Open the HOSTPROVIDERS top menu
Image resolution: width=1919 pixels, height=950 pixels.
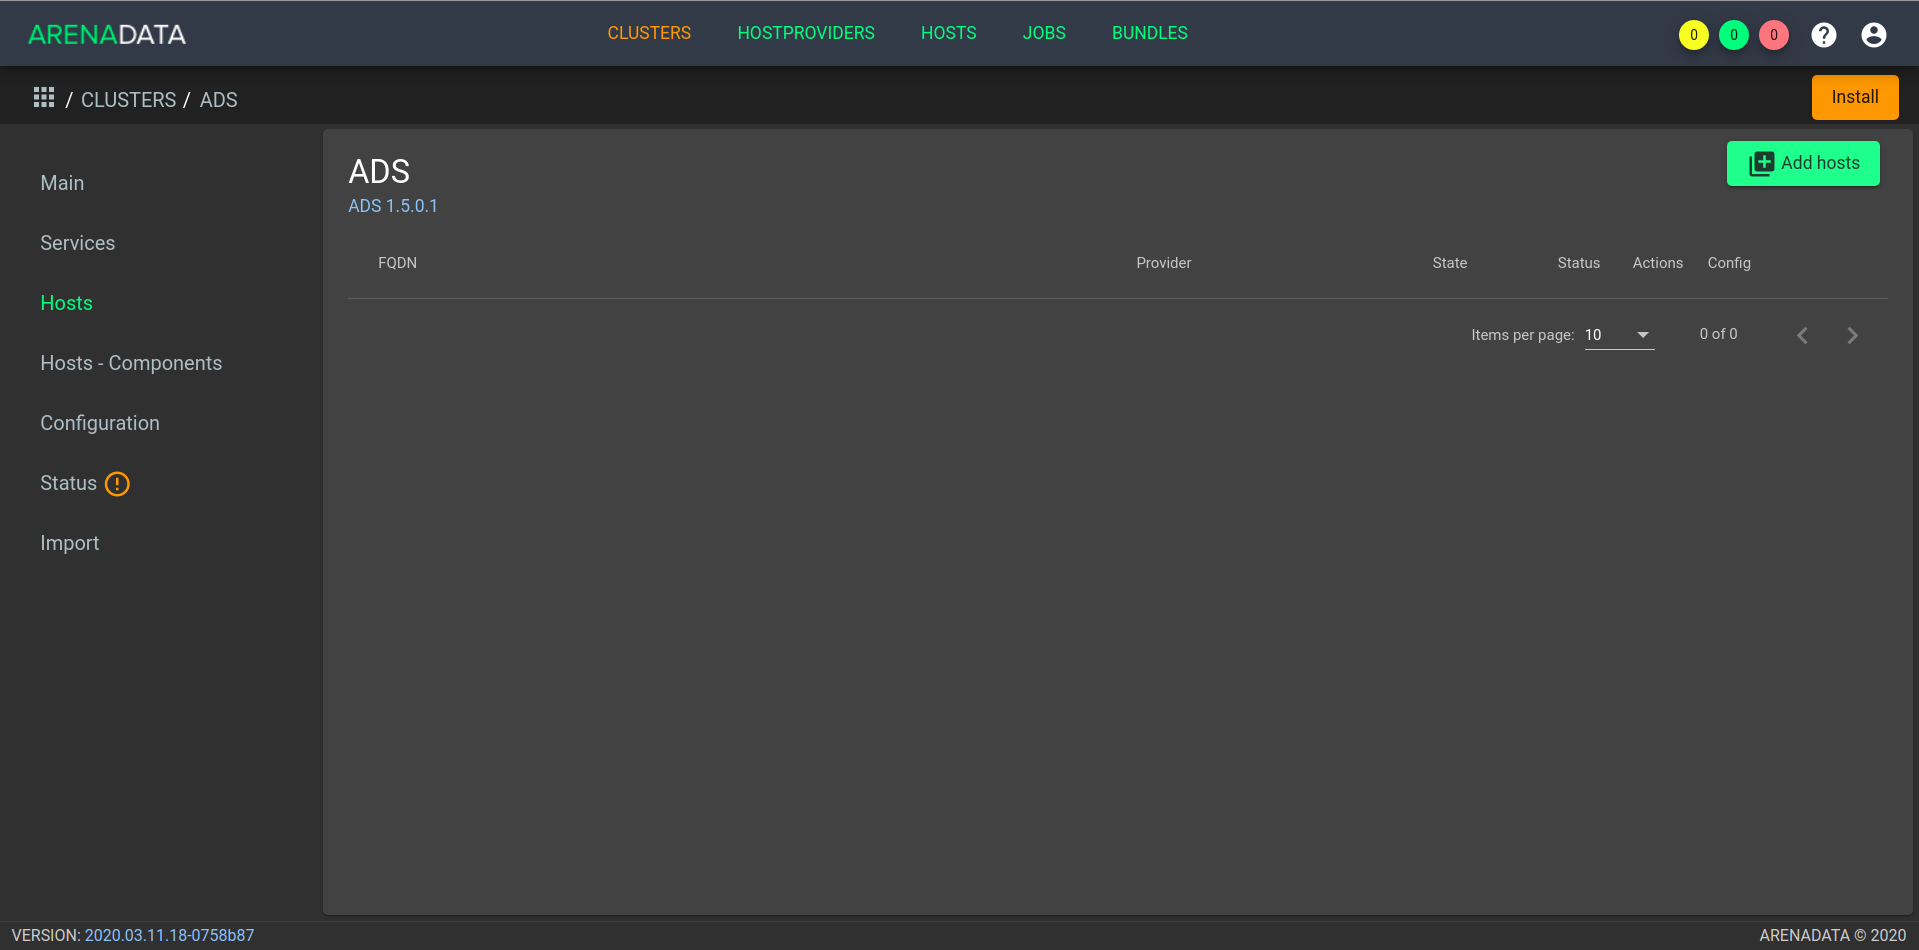[x=806, y=33]
